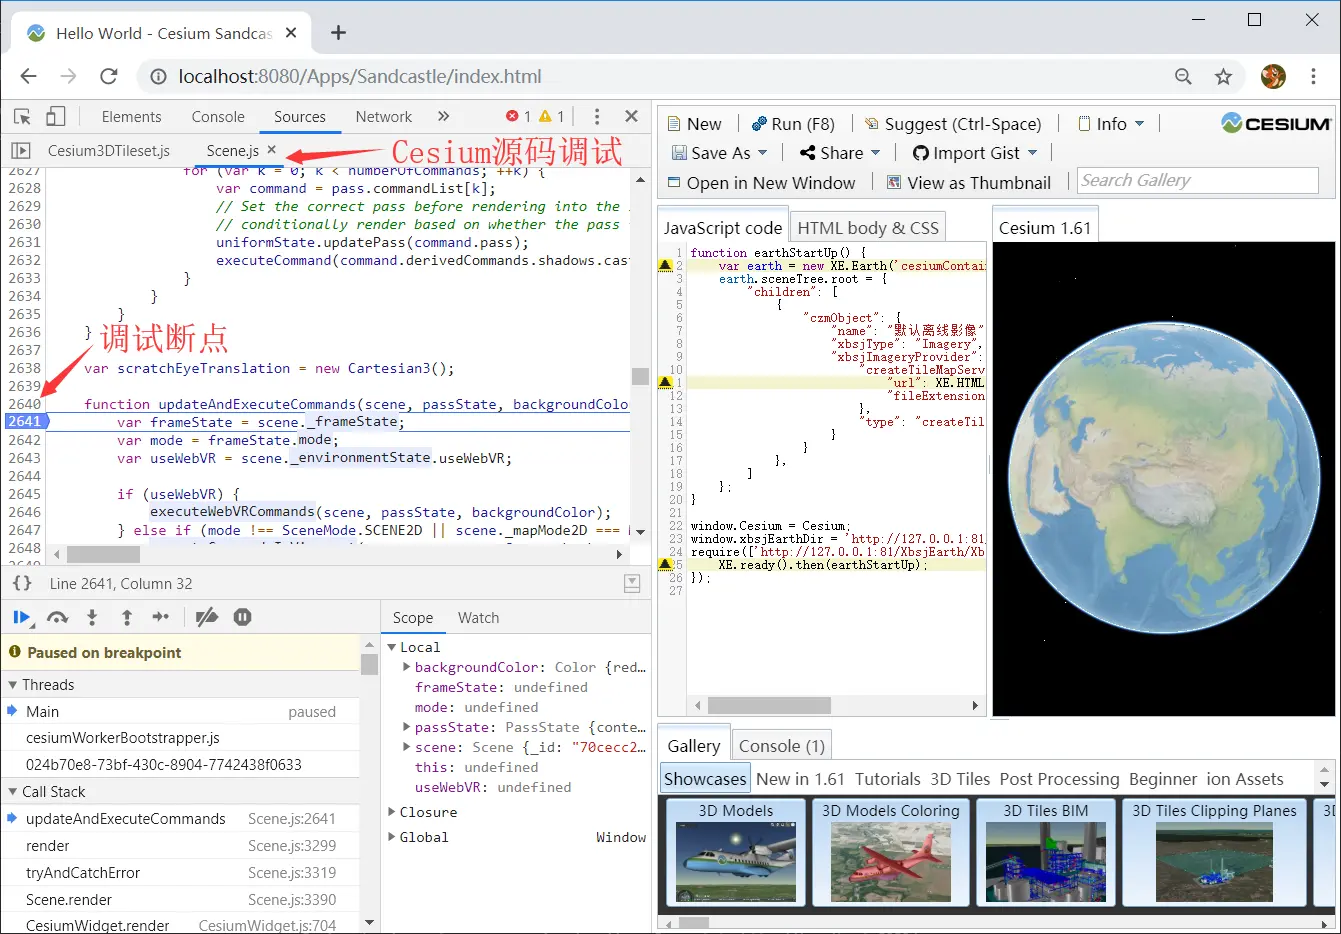Reload the browser page
Screen dimensions: 1341x934
click(109, 76)
